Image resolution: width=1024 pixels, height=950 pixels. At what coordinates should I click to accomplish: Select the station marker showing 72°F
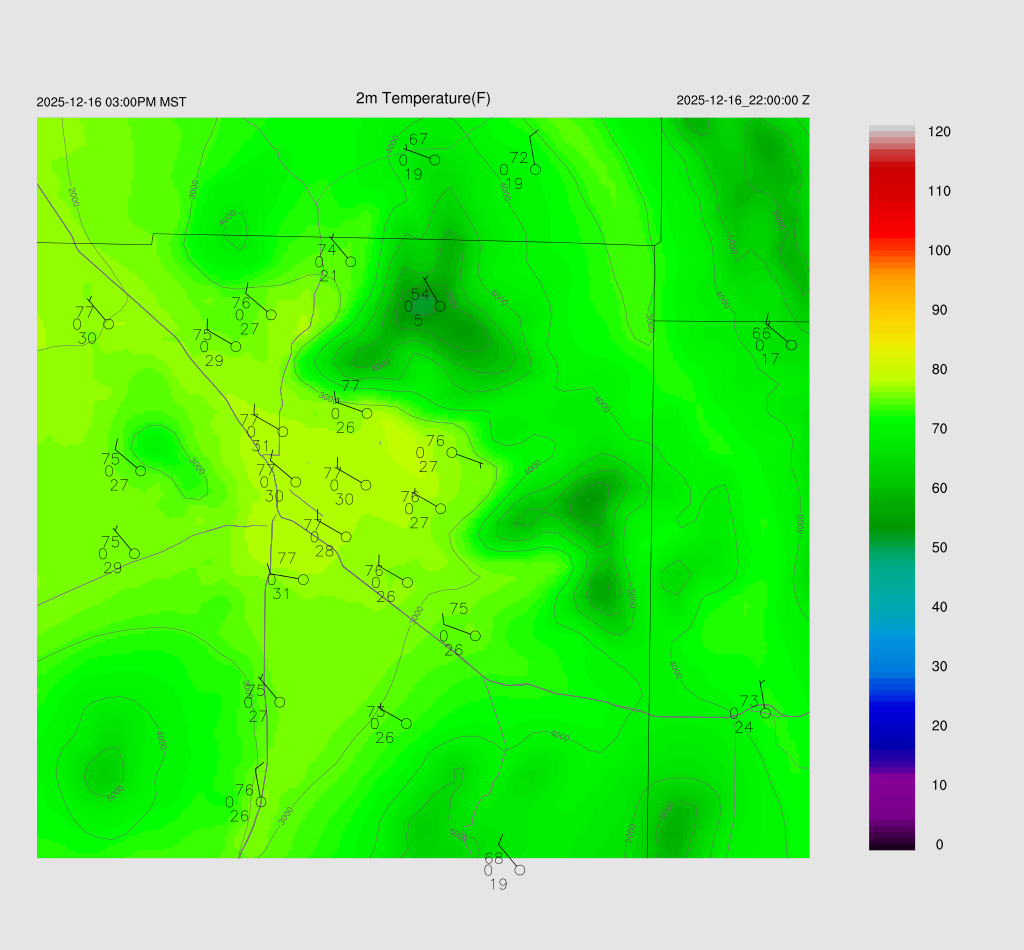tap(535, 169)
